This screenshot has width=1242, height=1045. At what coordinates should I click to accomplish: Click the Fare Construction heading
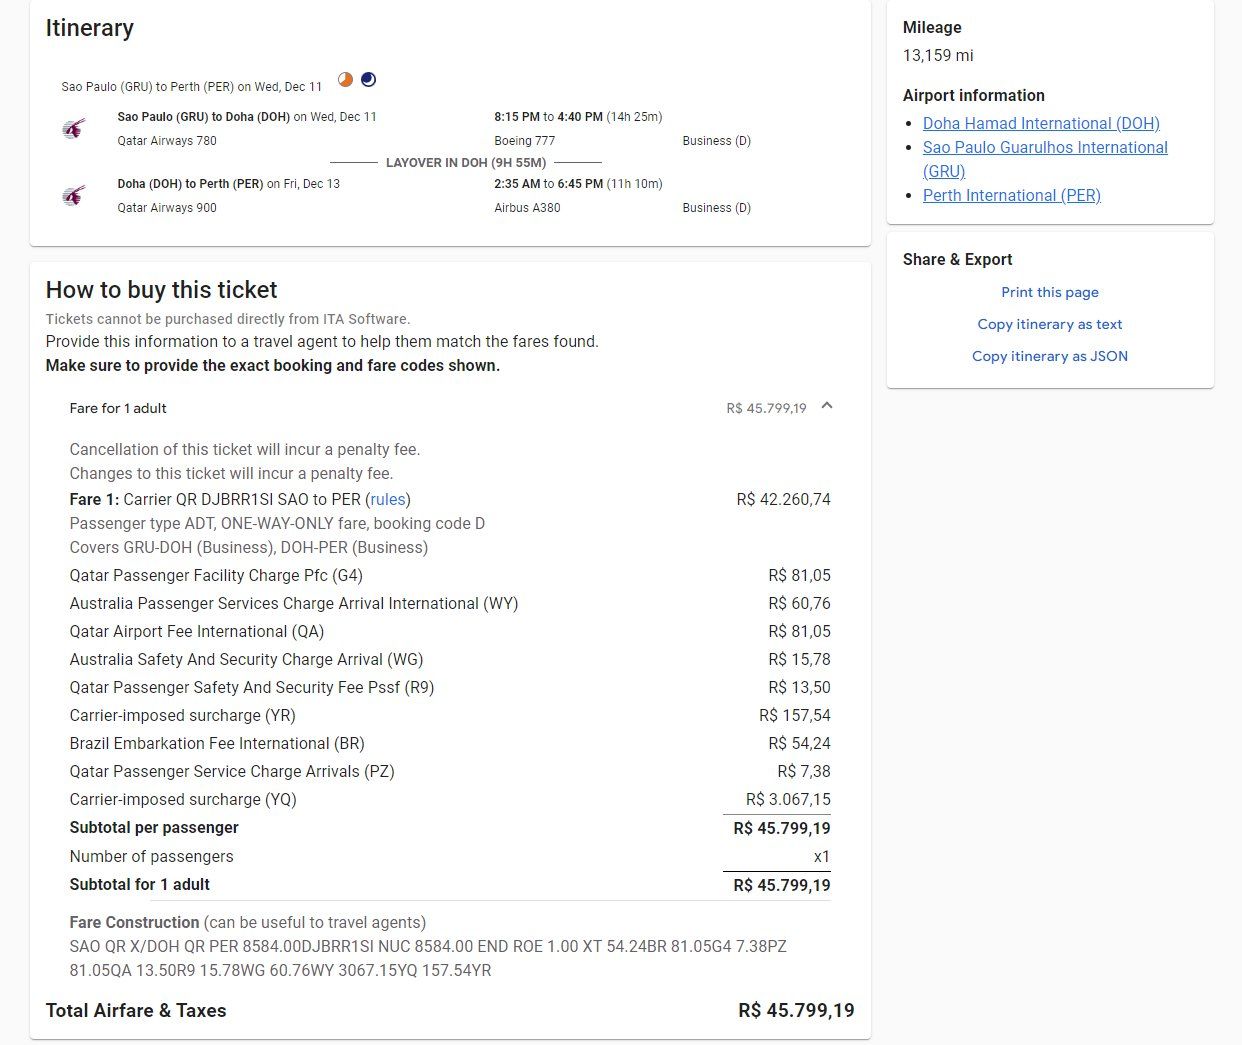[134, 922]
